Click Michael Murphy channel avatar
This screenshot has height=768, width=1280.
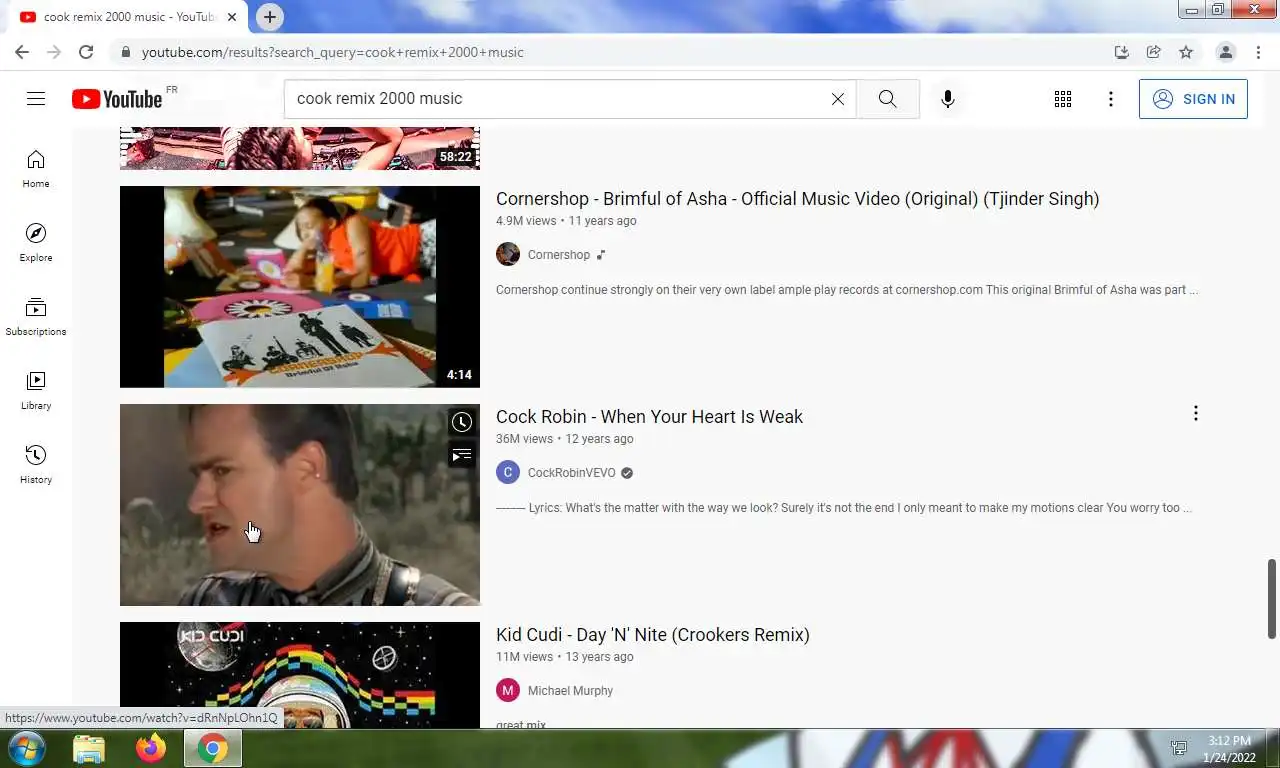(x=508, y=690)
